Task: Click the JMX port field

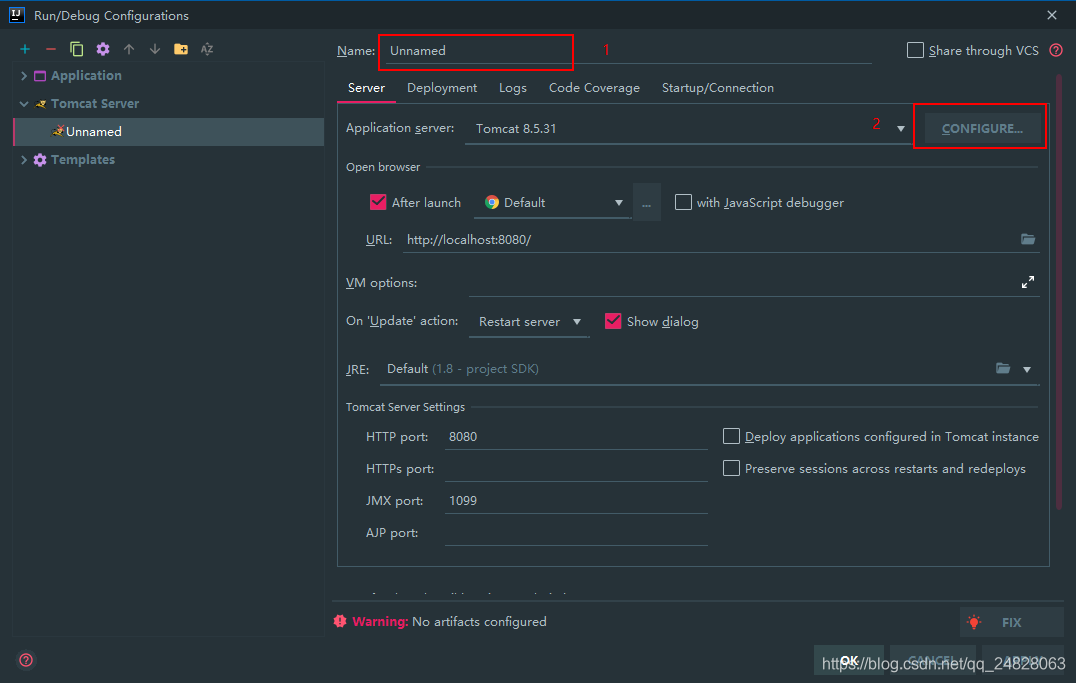Action: 576,500
